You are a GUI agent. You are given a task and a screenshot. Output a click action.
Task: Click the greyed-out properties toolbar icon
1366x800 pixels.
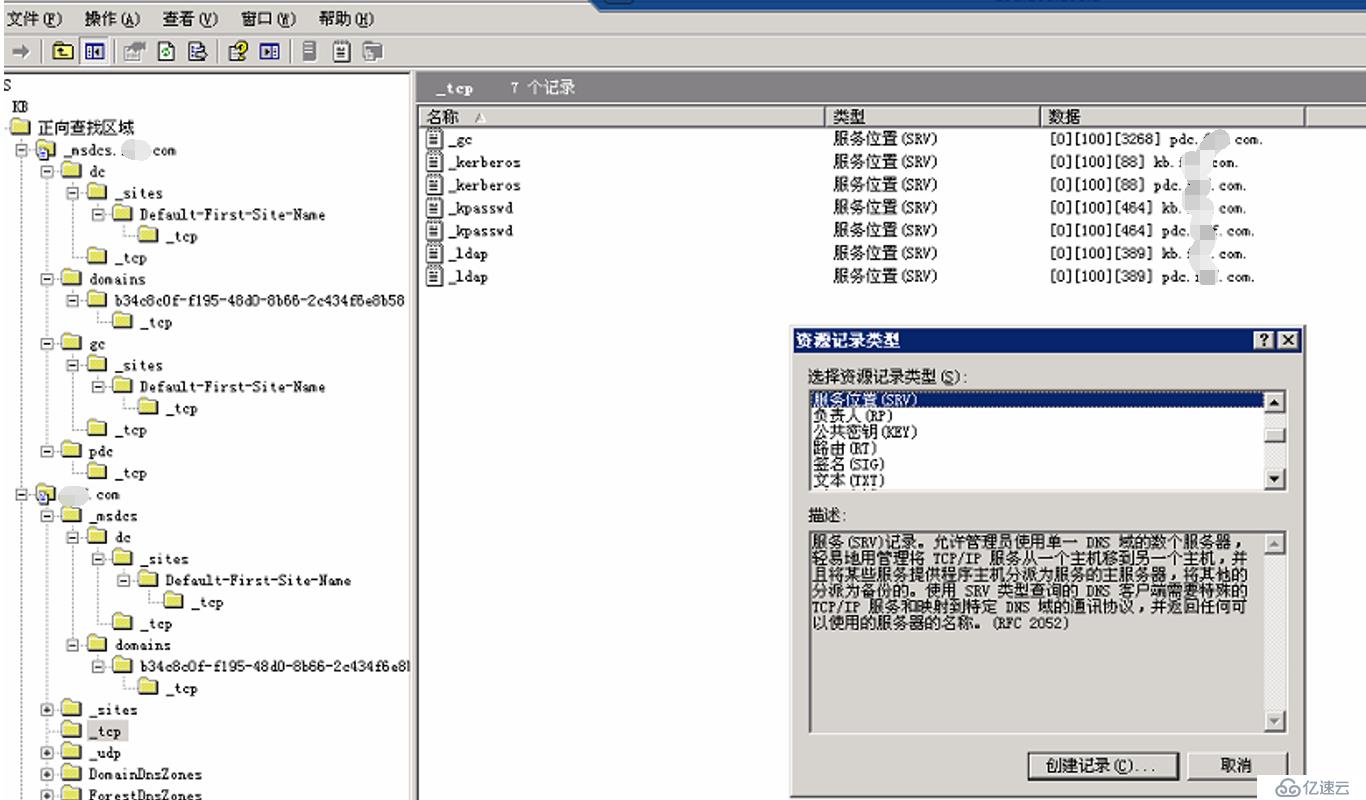tap(133, 51)
